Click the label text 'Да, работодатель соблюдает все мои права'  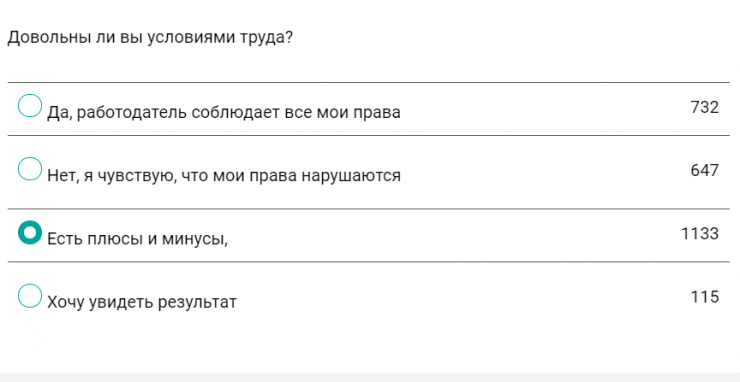[224, 112]
